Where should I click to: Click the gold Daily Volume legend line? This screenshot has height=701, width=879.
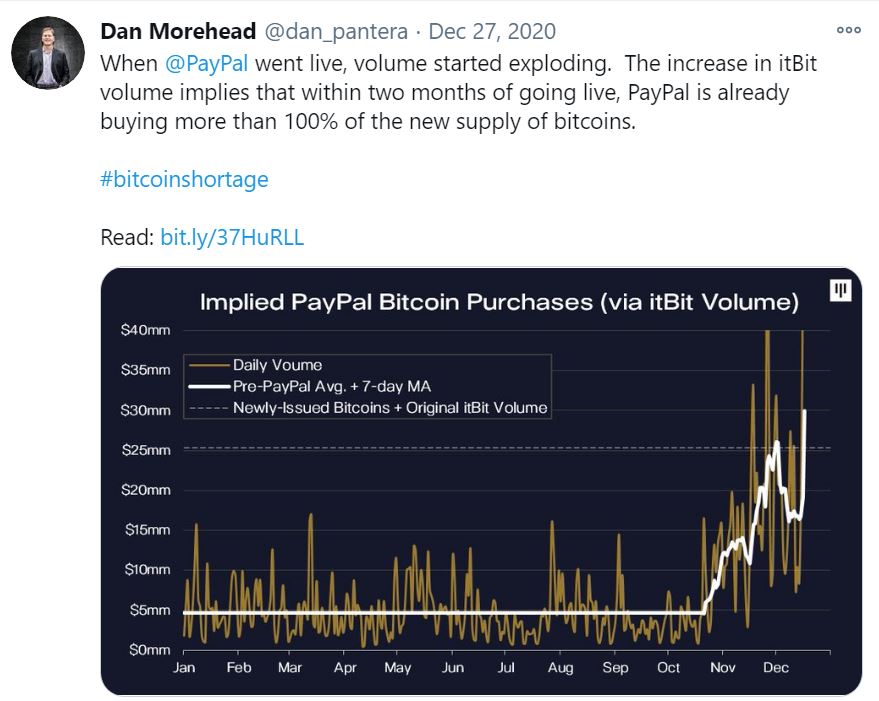point(207,365)
